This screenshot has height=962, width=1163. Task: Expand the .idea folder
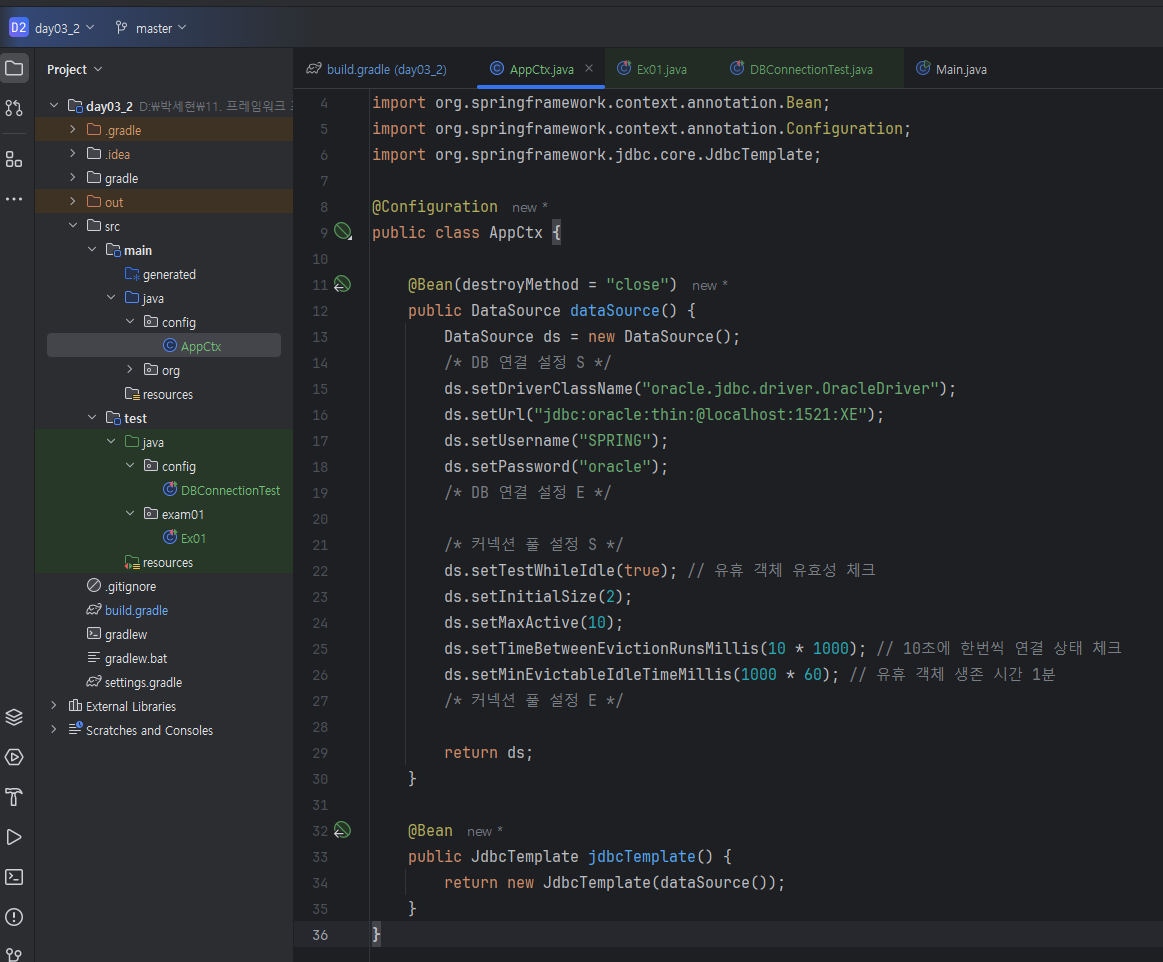73,154
